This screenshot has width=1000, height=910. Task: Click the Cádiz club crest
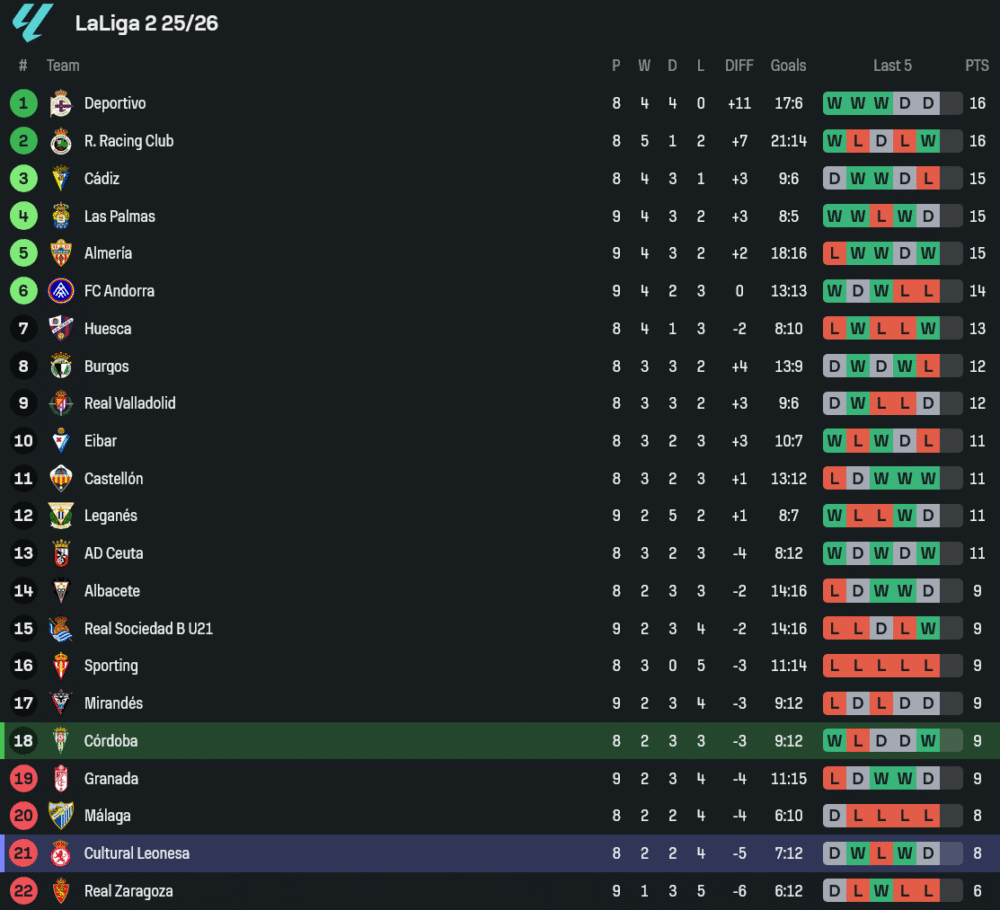point(61,179)
